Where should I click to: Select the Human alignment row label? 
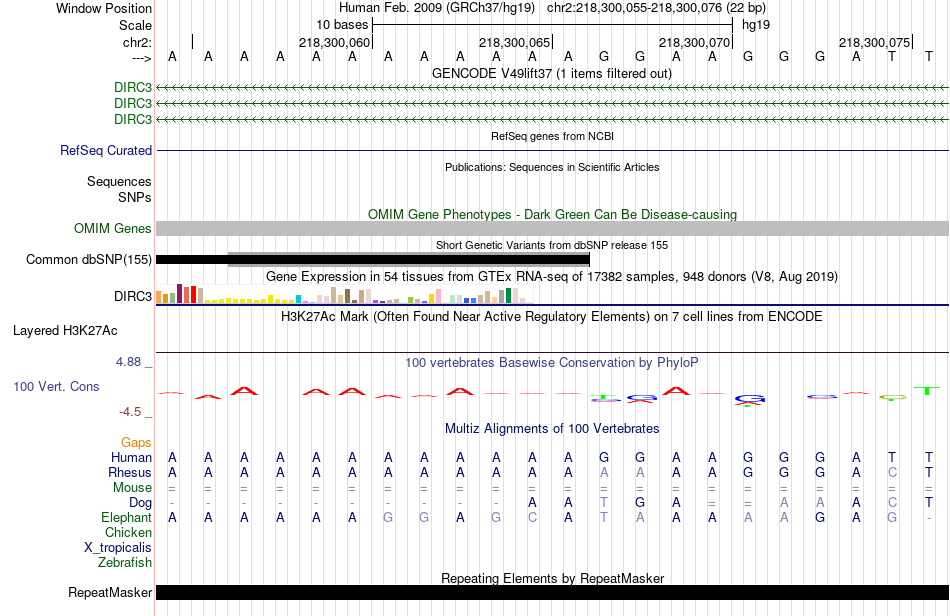pos(131,457)
